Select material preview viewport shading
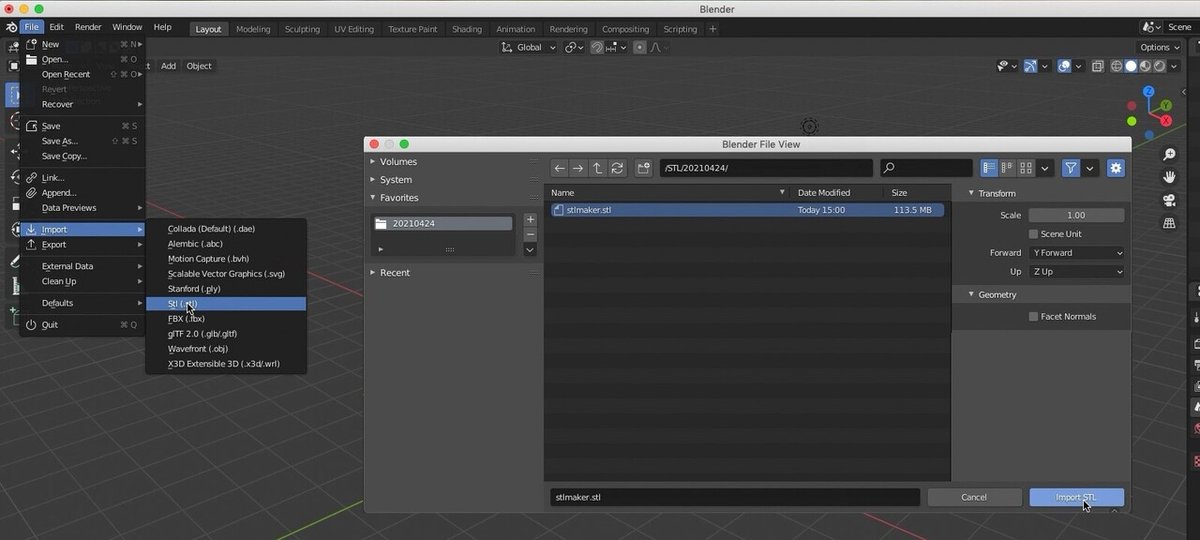 click(x=1146, y=66)
